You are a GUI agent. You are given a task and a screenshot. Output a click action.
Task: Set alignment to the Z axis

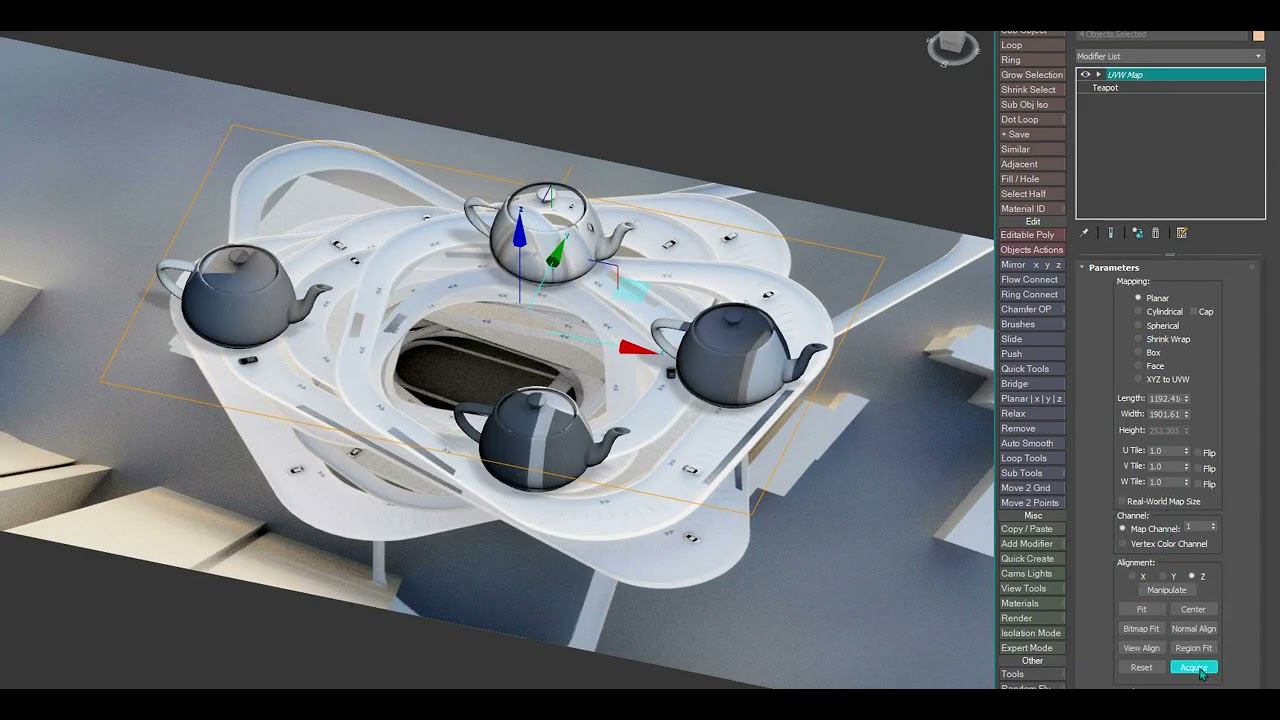coord(1192,576)
